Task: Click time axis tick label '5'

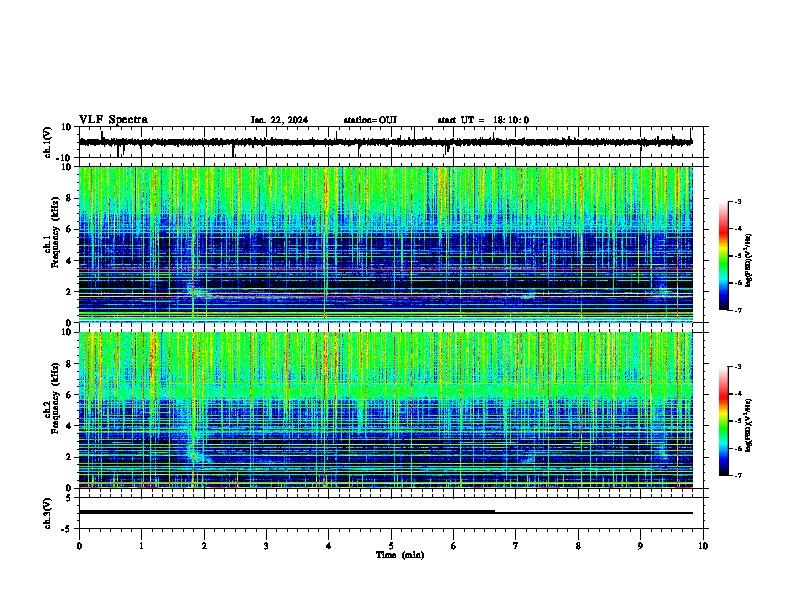Action: (x=391, y=546)
